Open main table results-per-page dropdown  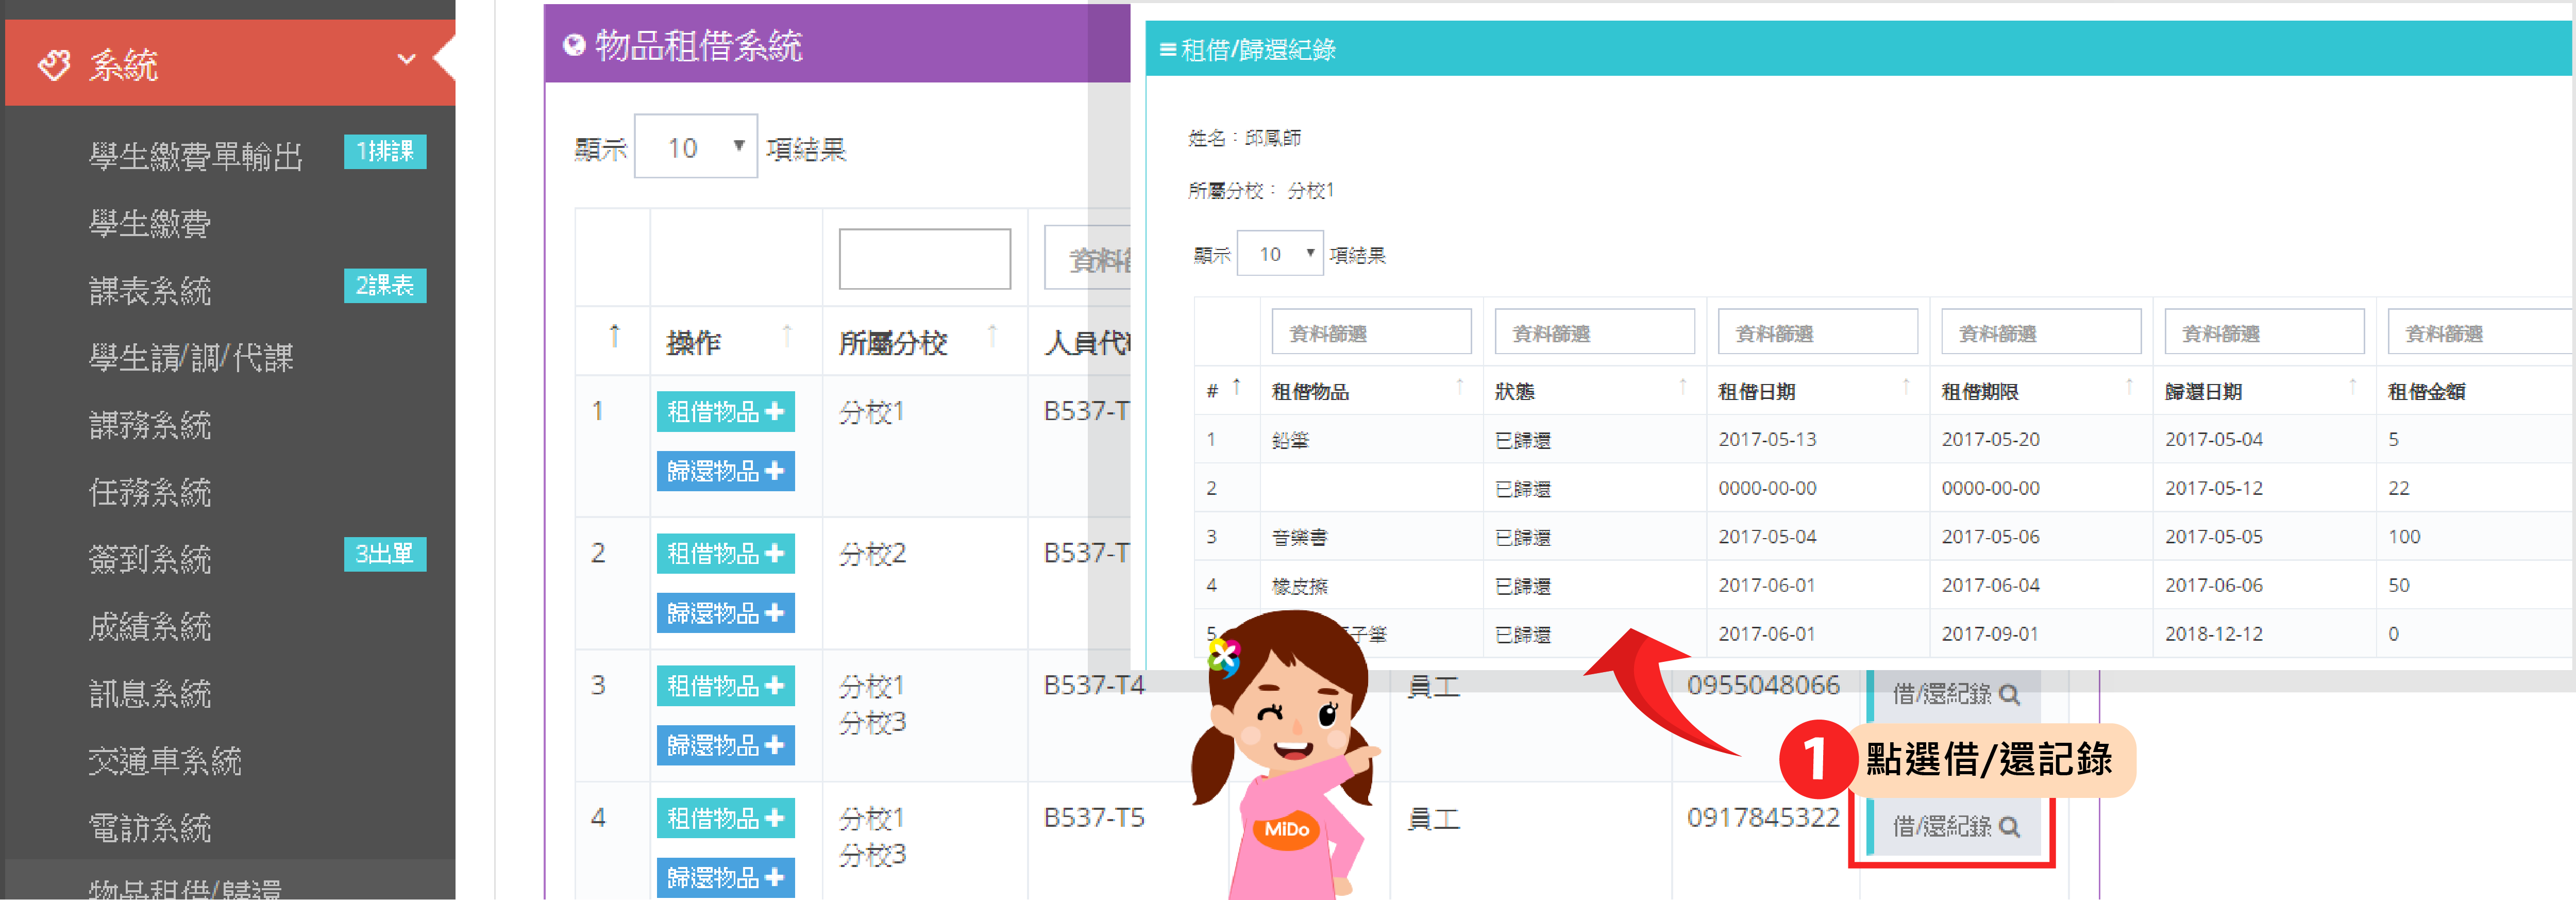tap(695, 147)
